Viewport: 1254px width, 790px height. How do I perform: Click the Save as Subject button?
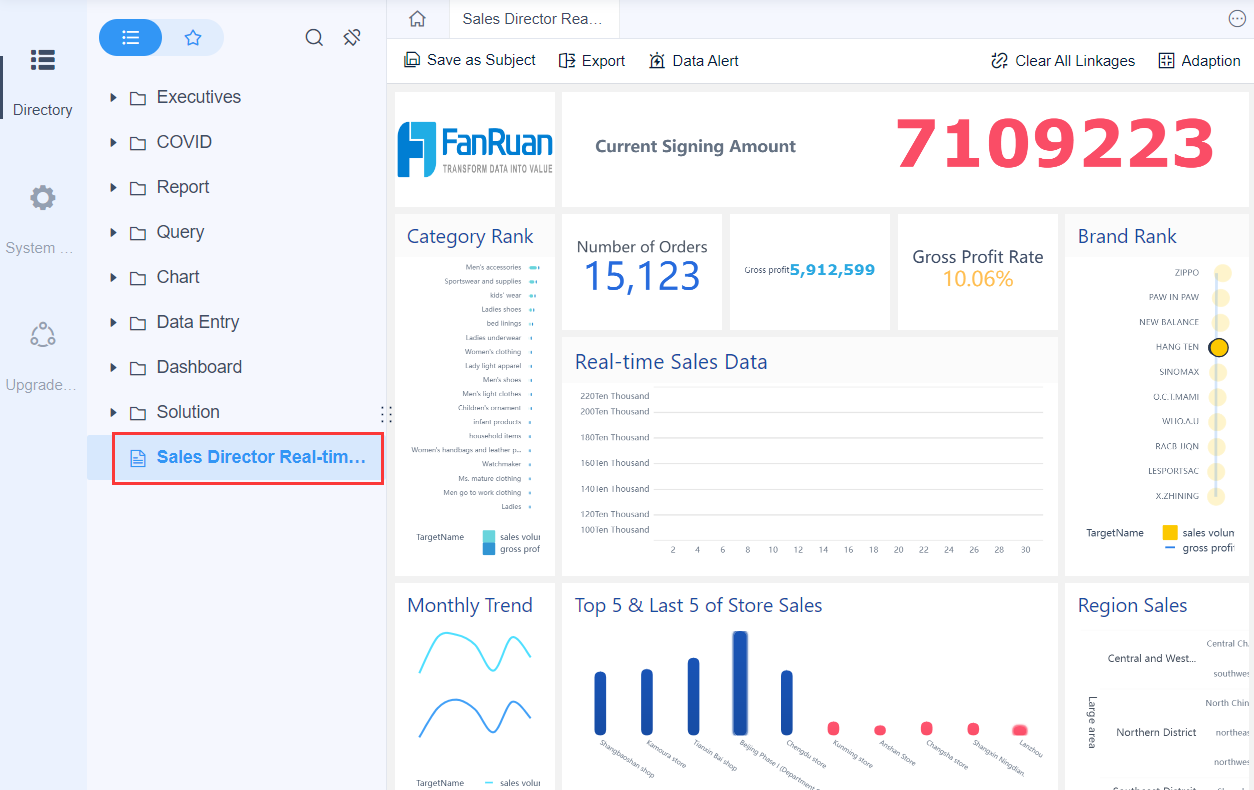[x=469, y=60]
